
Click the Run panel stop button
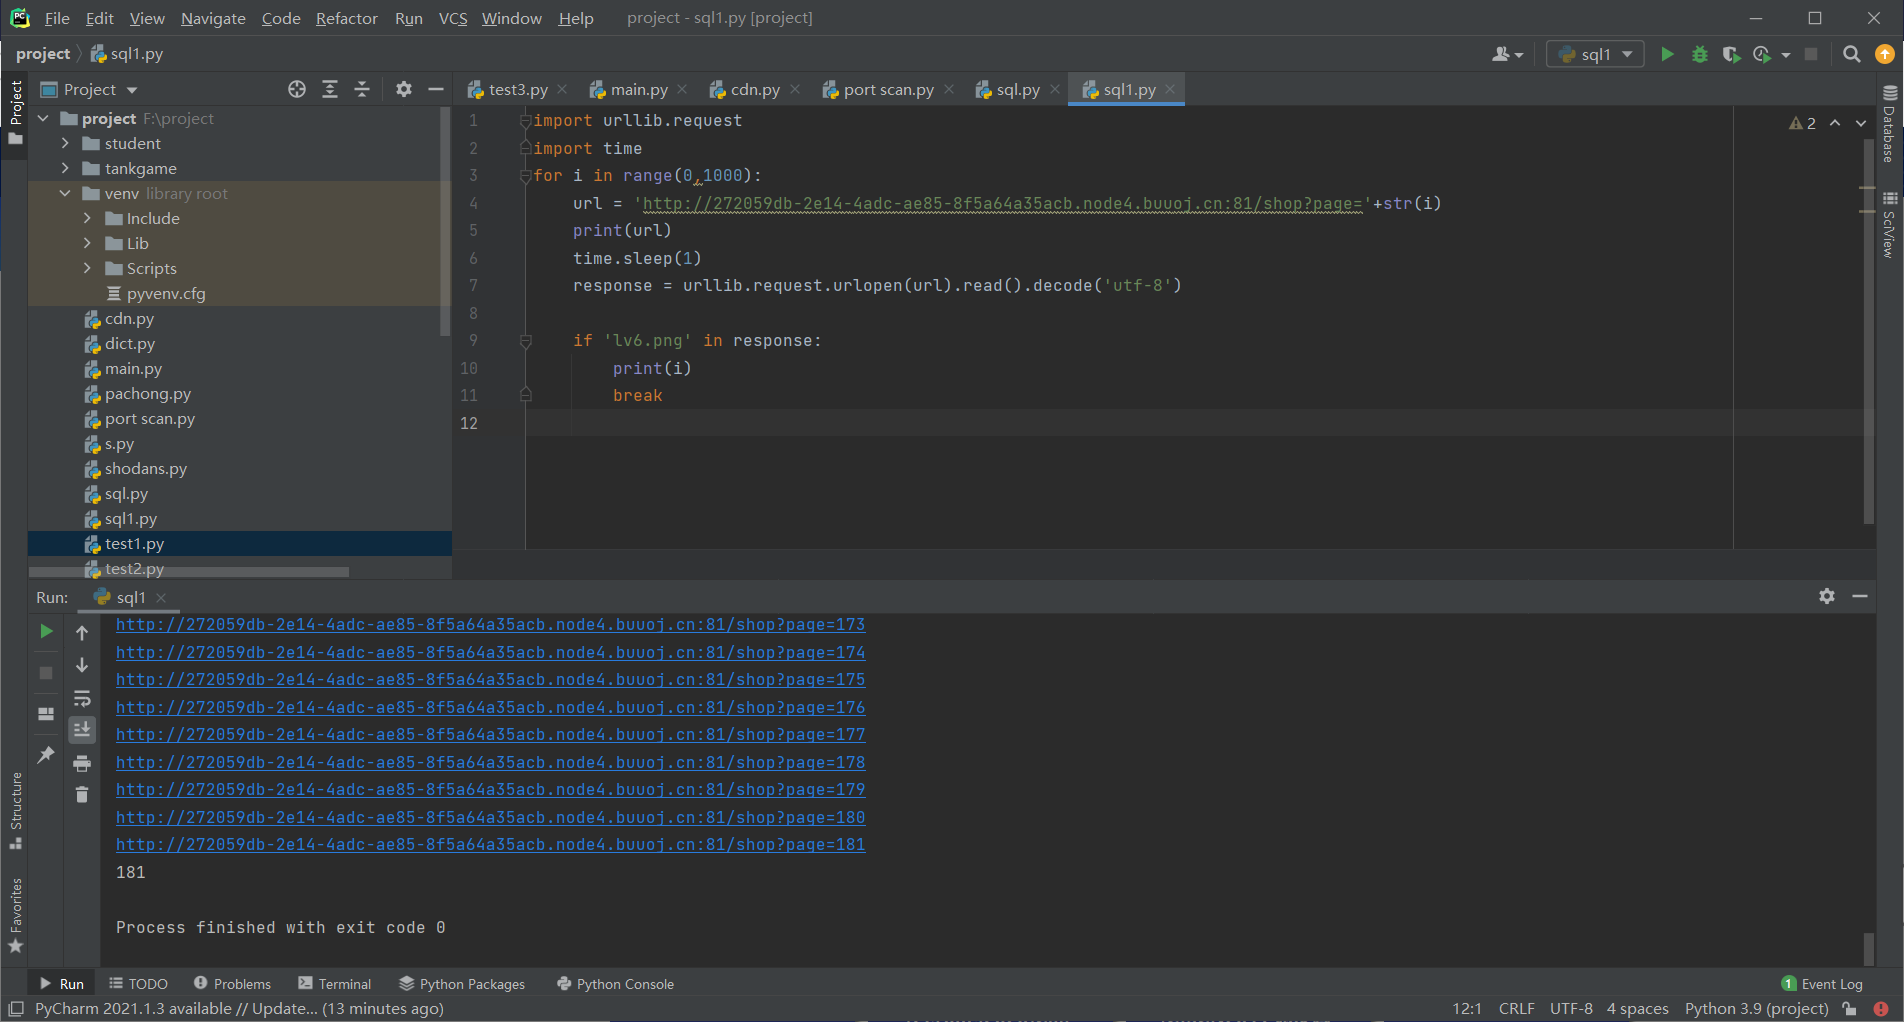pyautogui.click(x=46, y=673)
